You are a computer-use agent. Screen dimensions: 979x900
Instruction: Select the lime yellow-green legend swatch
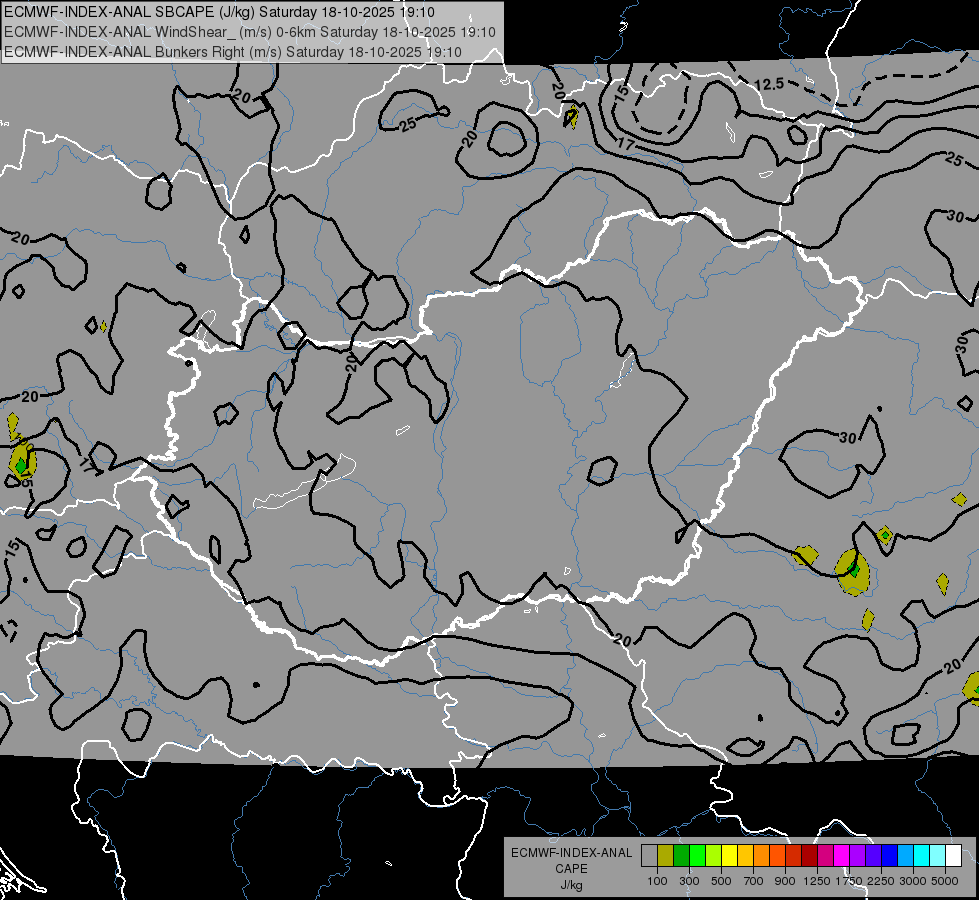tap(713, 856)
